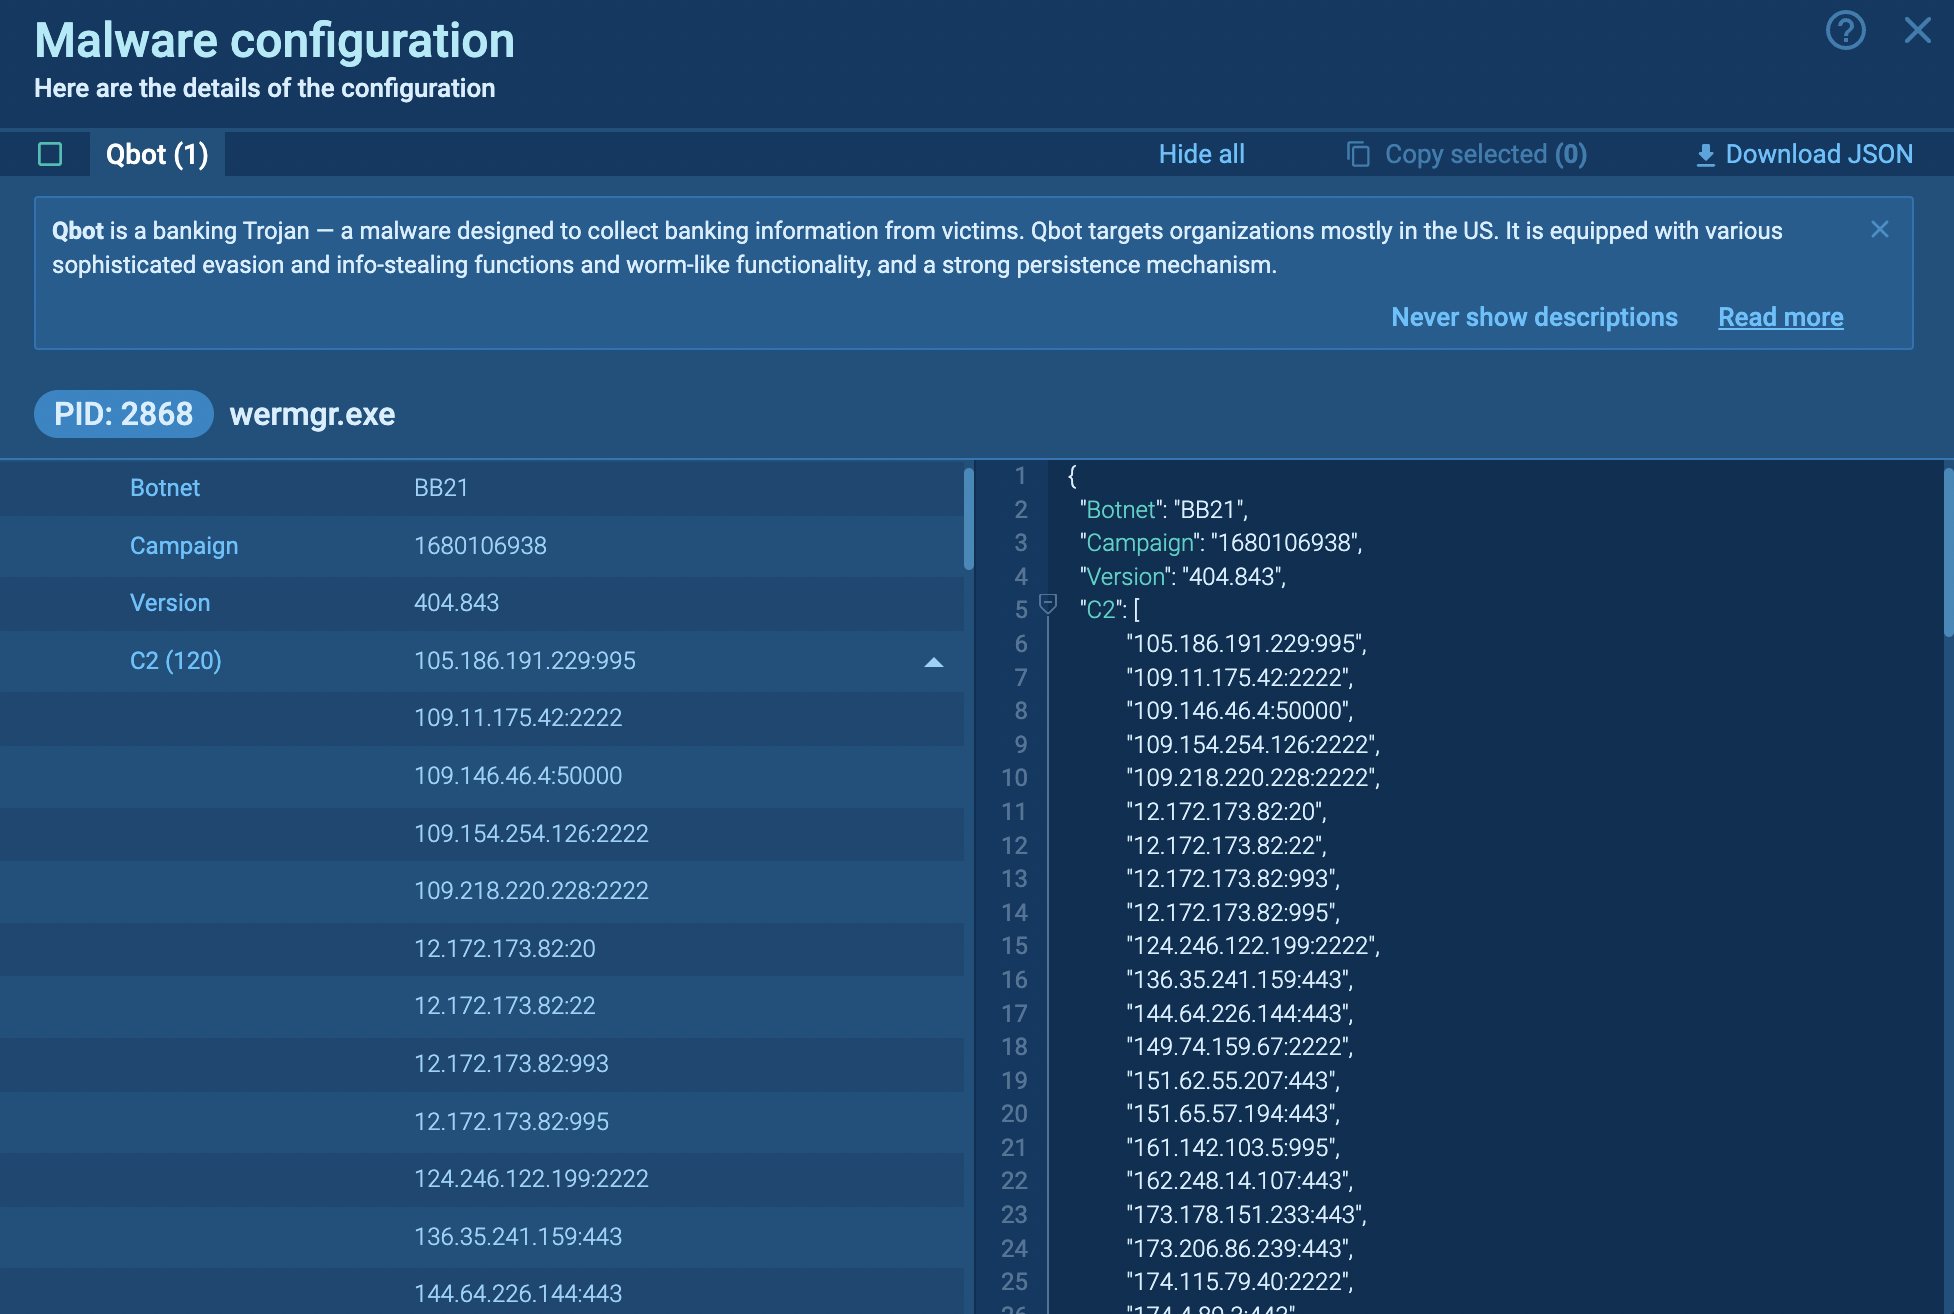Screen dimensions: 1954x1314
Task: Toggle the checkbox beside the Qbot tab
Action: pyautogui.click(x=50, y=154)
